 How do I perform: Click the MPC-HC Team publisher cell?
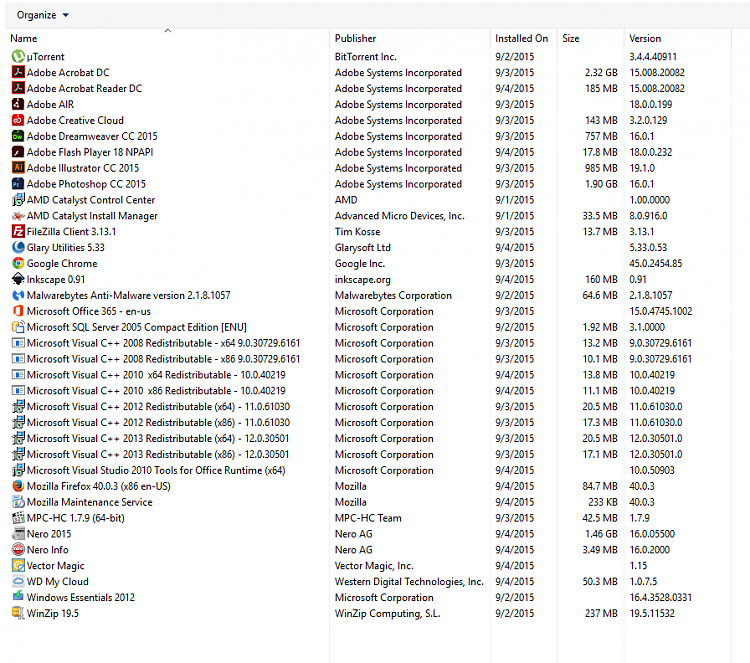pos(368,518)
